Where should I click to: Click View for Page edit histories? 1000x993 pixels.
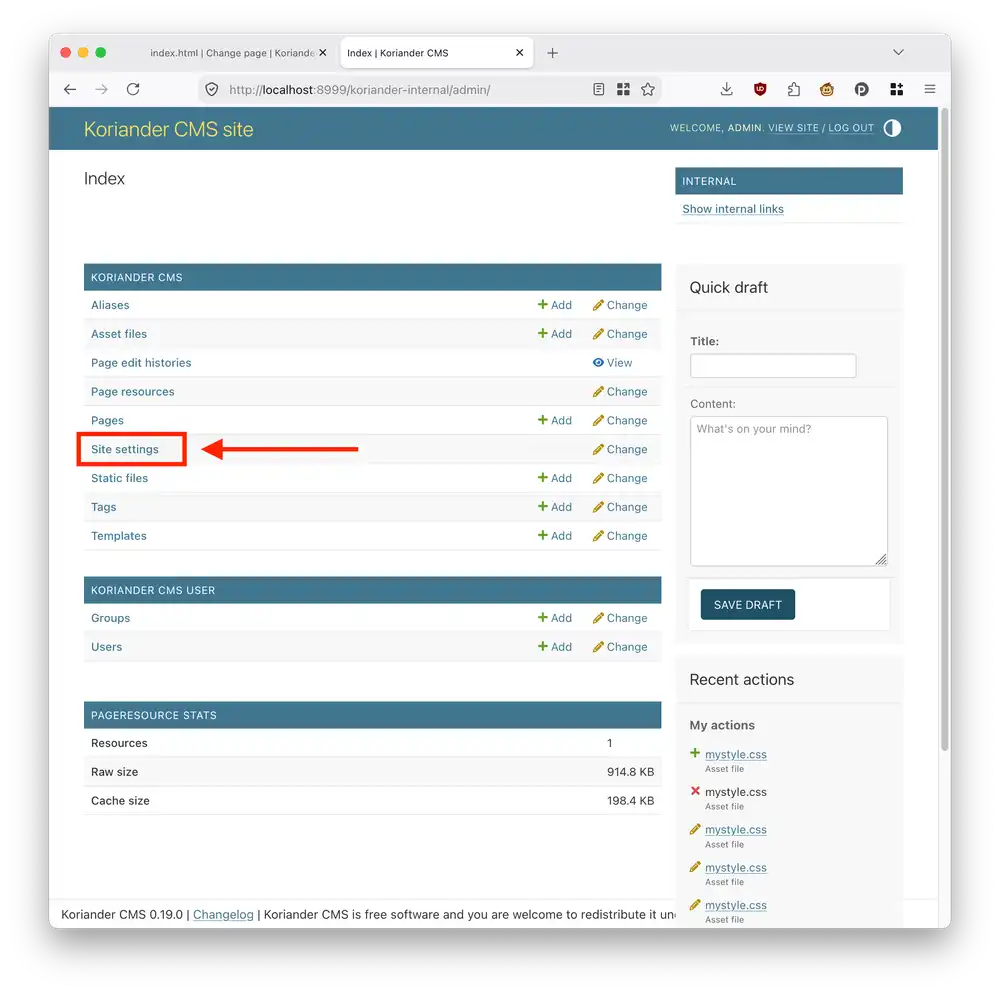pos(612,362)
